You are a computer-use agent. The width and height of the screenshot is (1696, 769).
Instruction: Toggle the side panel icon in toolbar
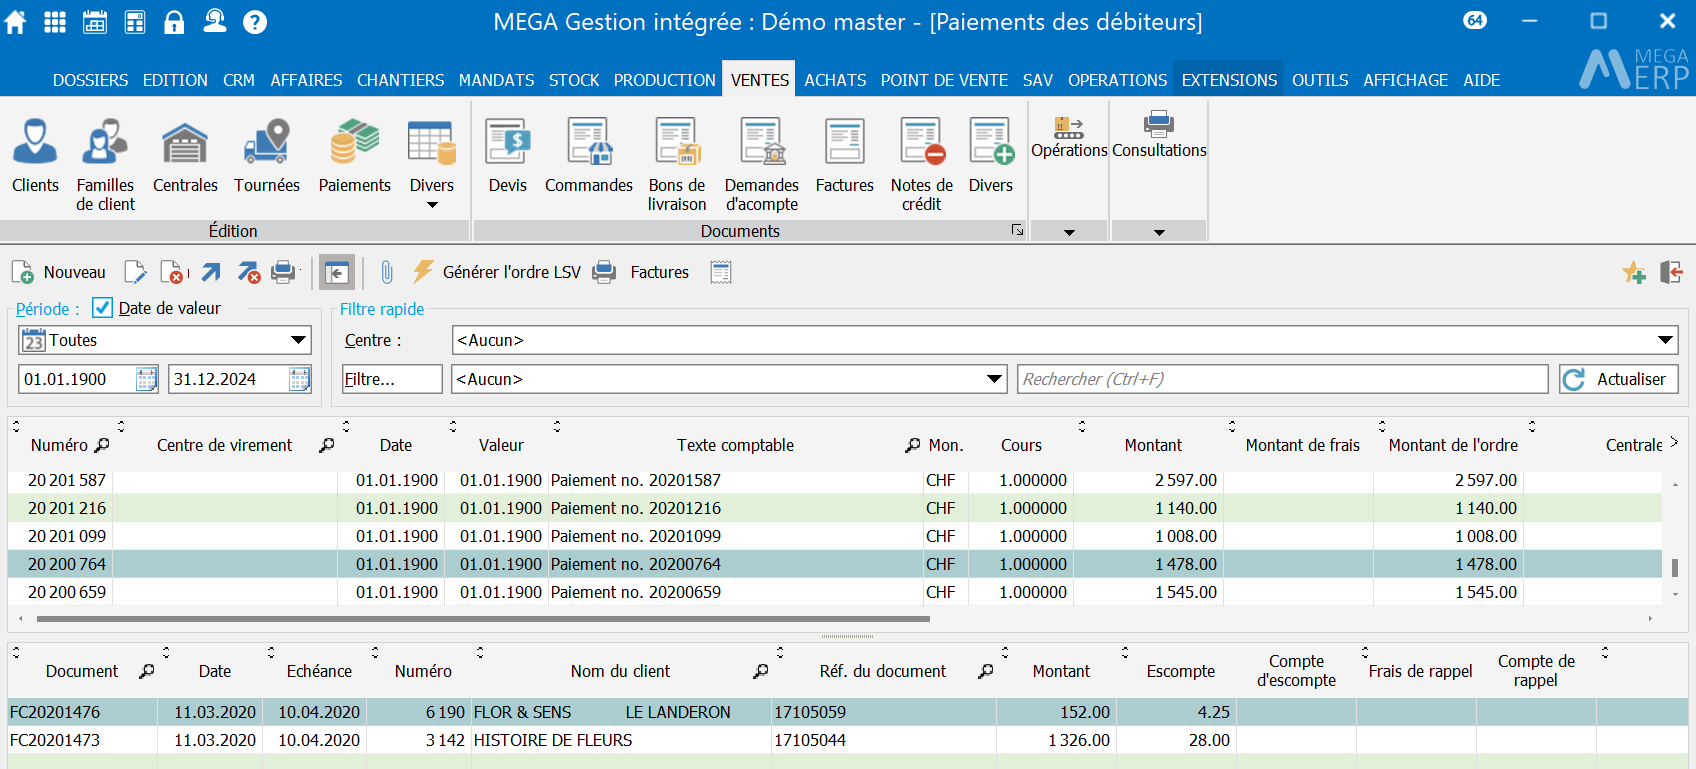[337, 272]
